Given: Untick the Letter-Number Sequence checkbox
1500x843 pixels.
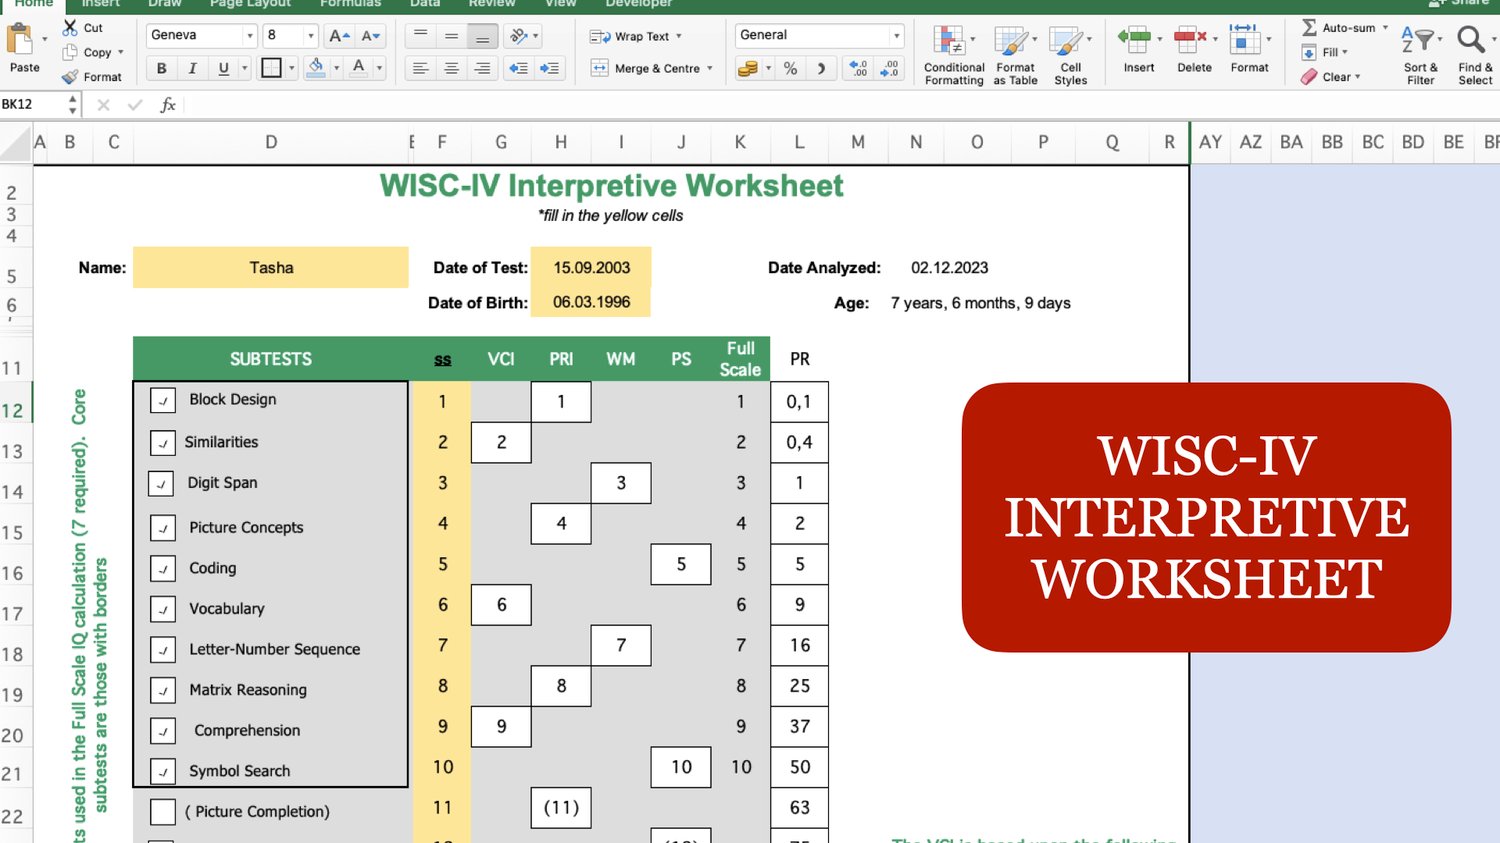Looking at the screenshot, I should tap(163, 650).
